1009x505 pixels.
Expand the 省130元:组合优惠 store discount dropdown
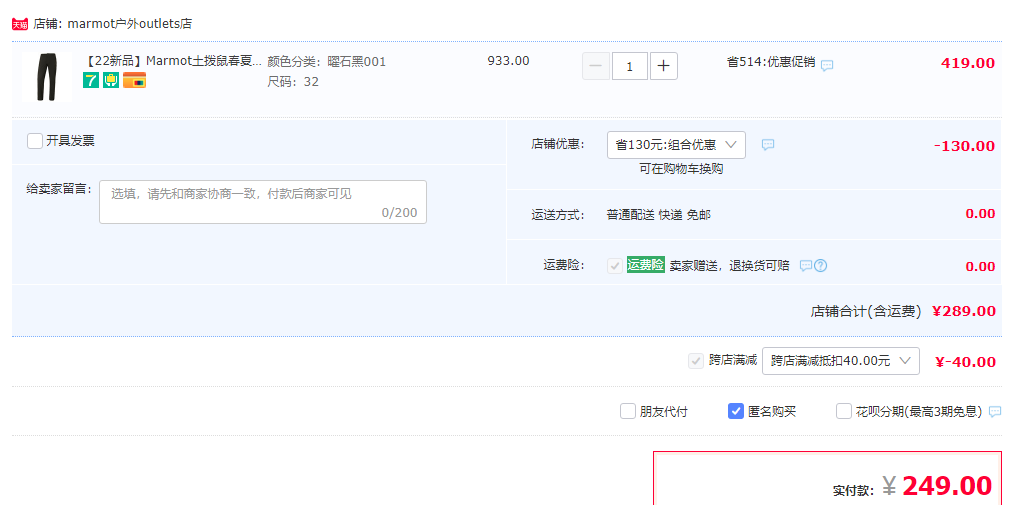[x=676, y=145]
